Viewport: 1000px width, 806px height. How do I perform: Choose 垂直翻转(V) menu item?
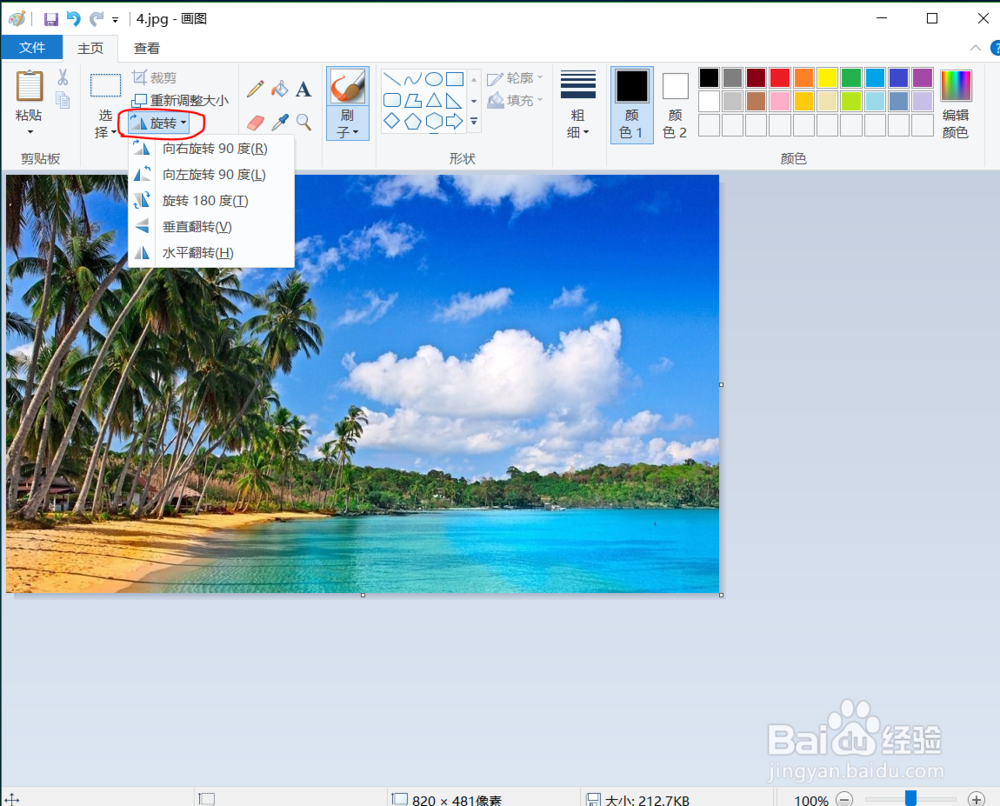(211, 227)
